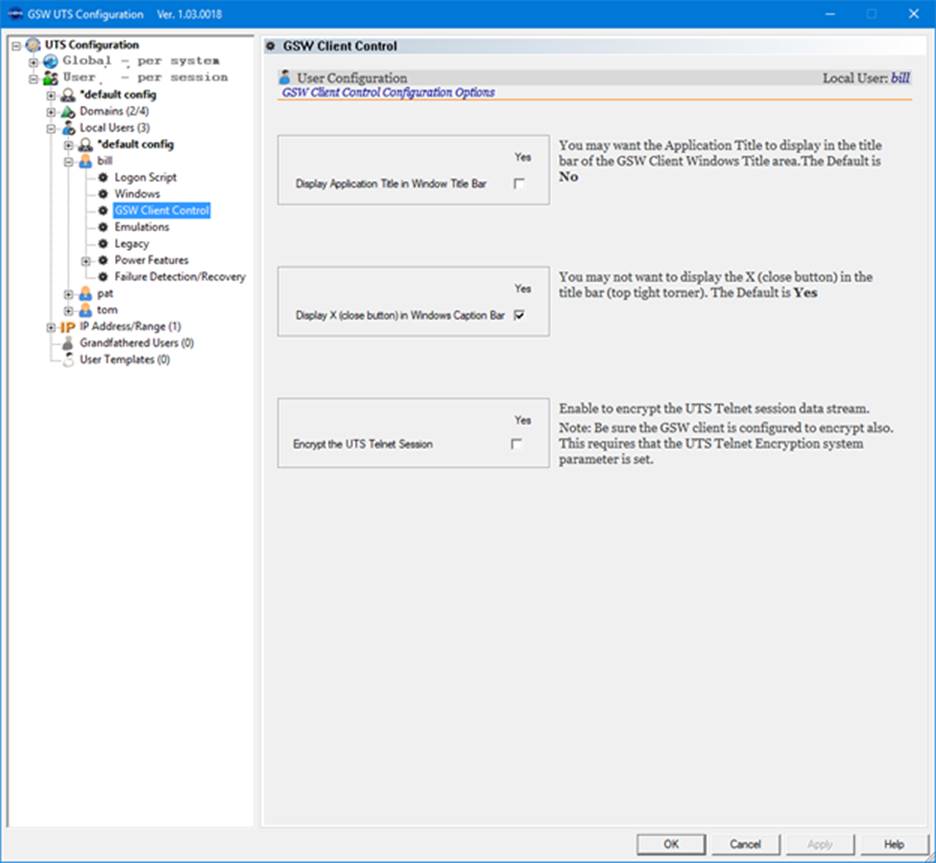
Task: Uncheck Display X close button in Caption Bar
Action: click(519, 315)
